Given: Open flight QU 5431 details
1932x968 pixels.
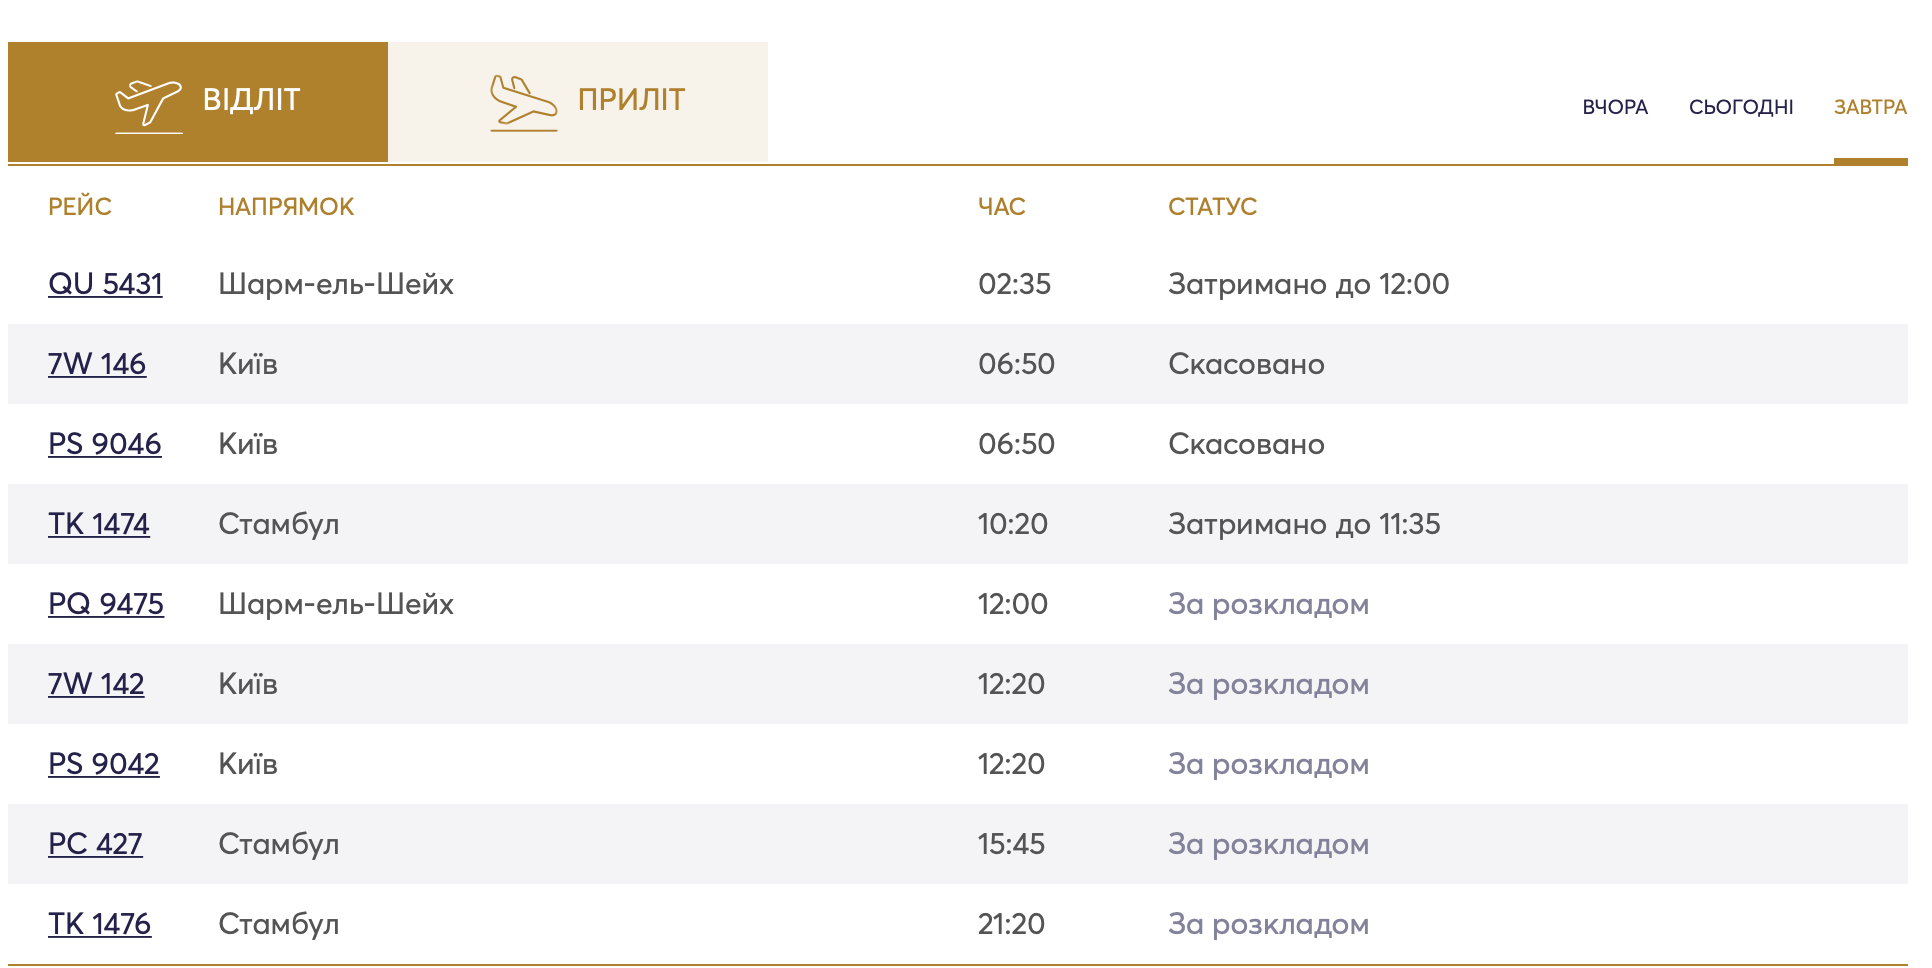Looking at the screenshot, I should click(x=105, y=284).
